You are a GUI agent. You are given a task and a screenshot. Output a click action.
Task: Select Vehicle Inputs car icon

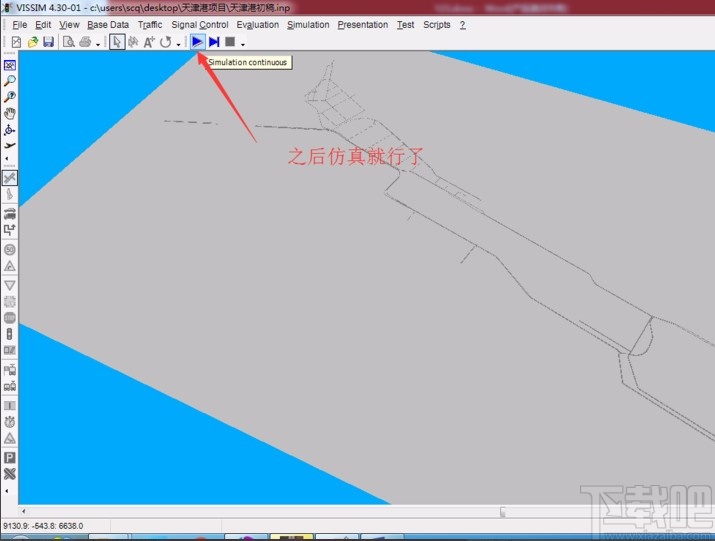point(10,213)
